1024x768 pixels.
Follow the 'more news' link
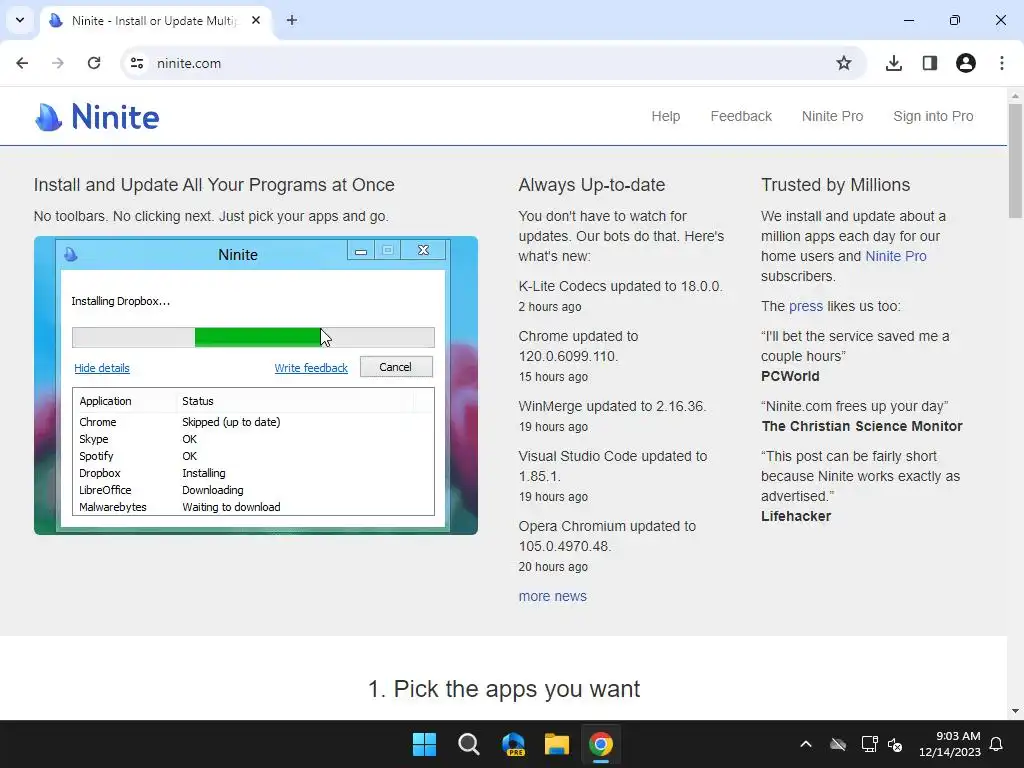[x=552, y=596]
